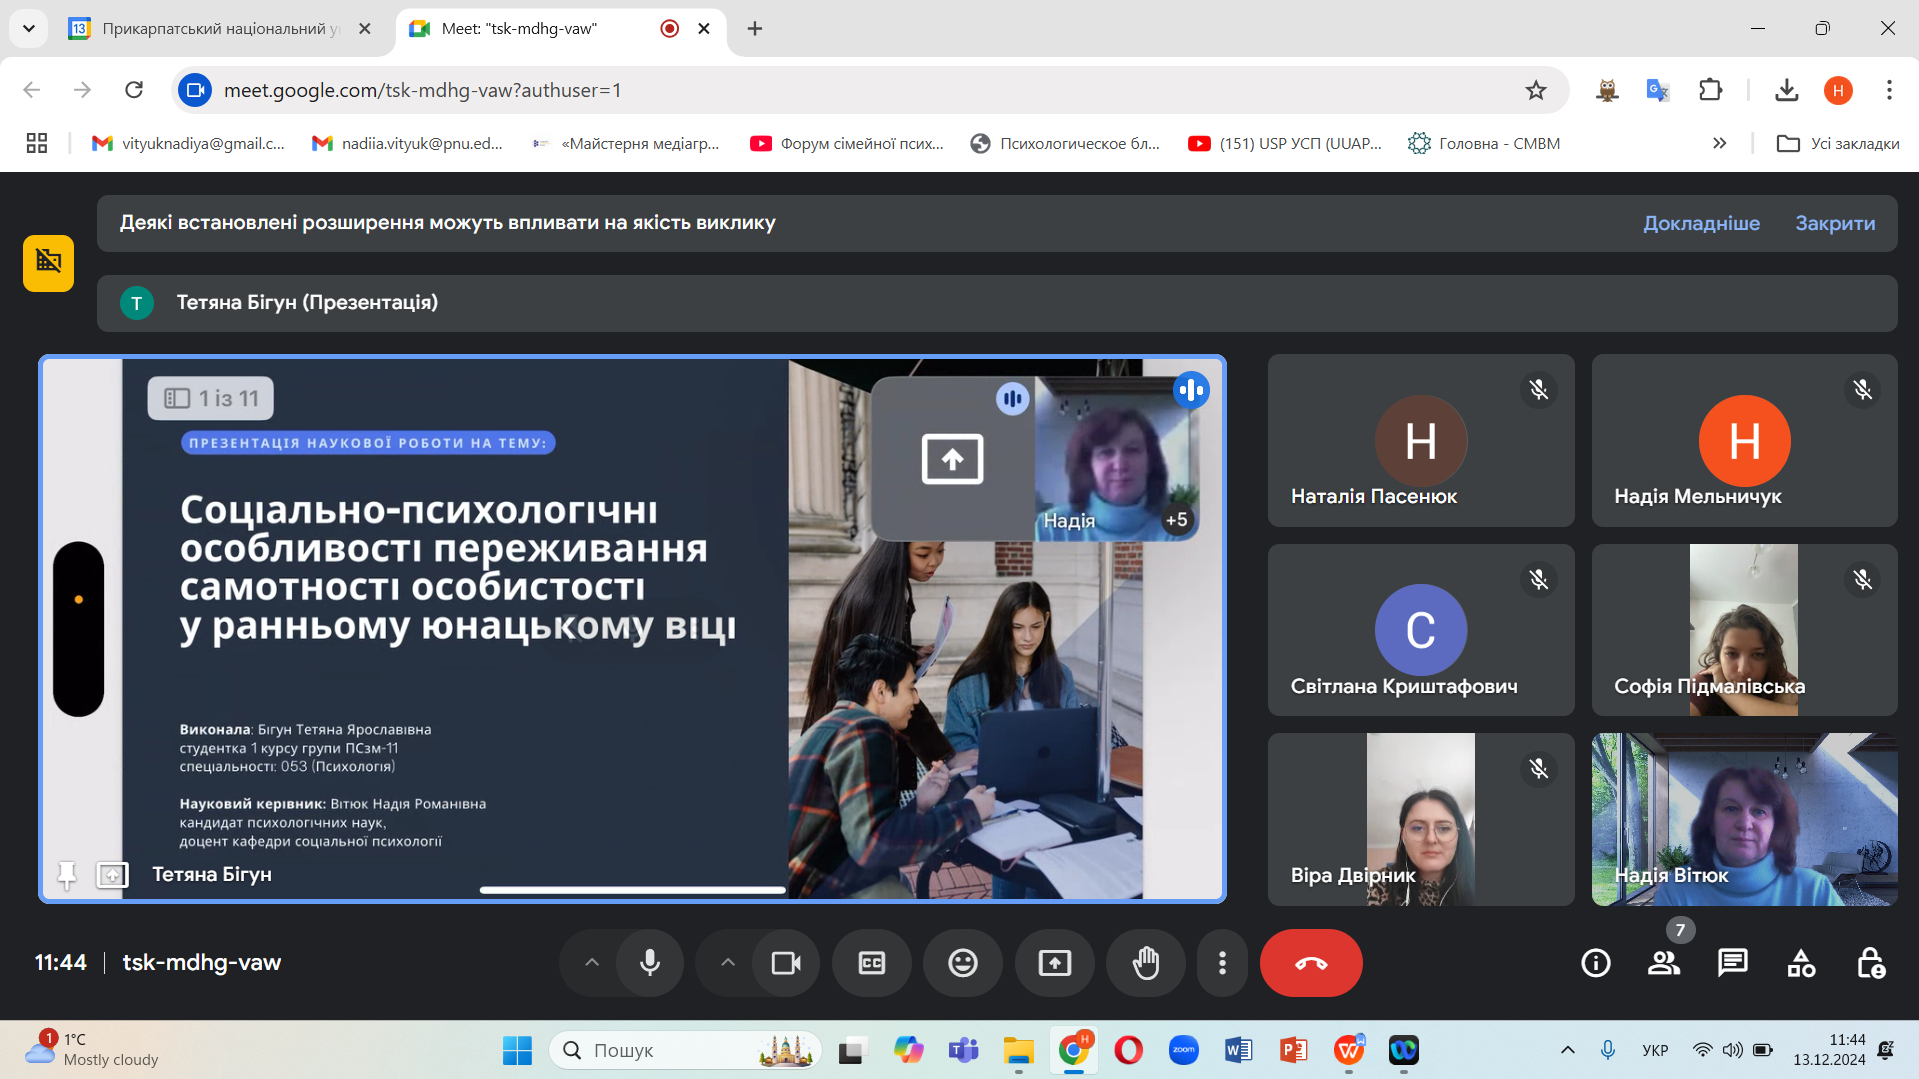Viewport: 1919px width, 1079px height.
Task: Open host controls lock icon
Action: pos(1870,963)
